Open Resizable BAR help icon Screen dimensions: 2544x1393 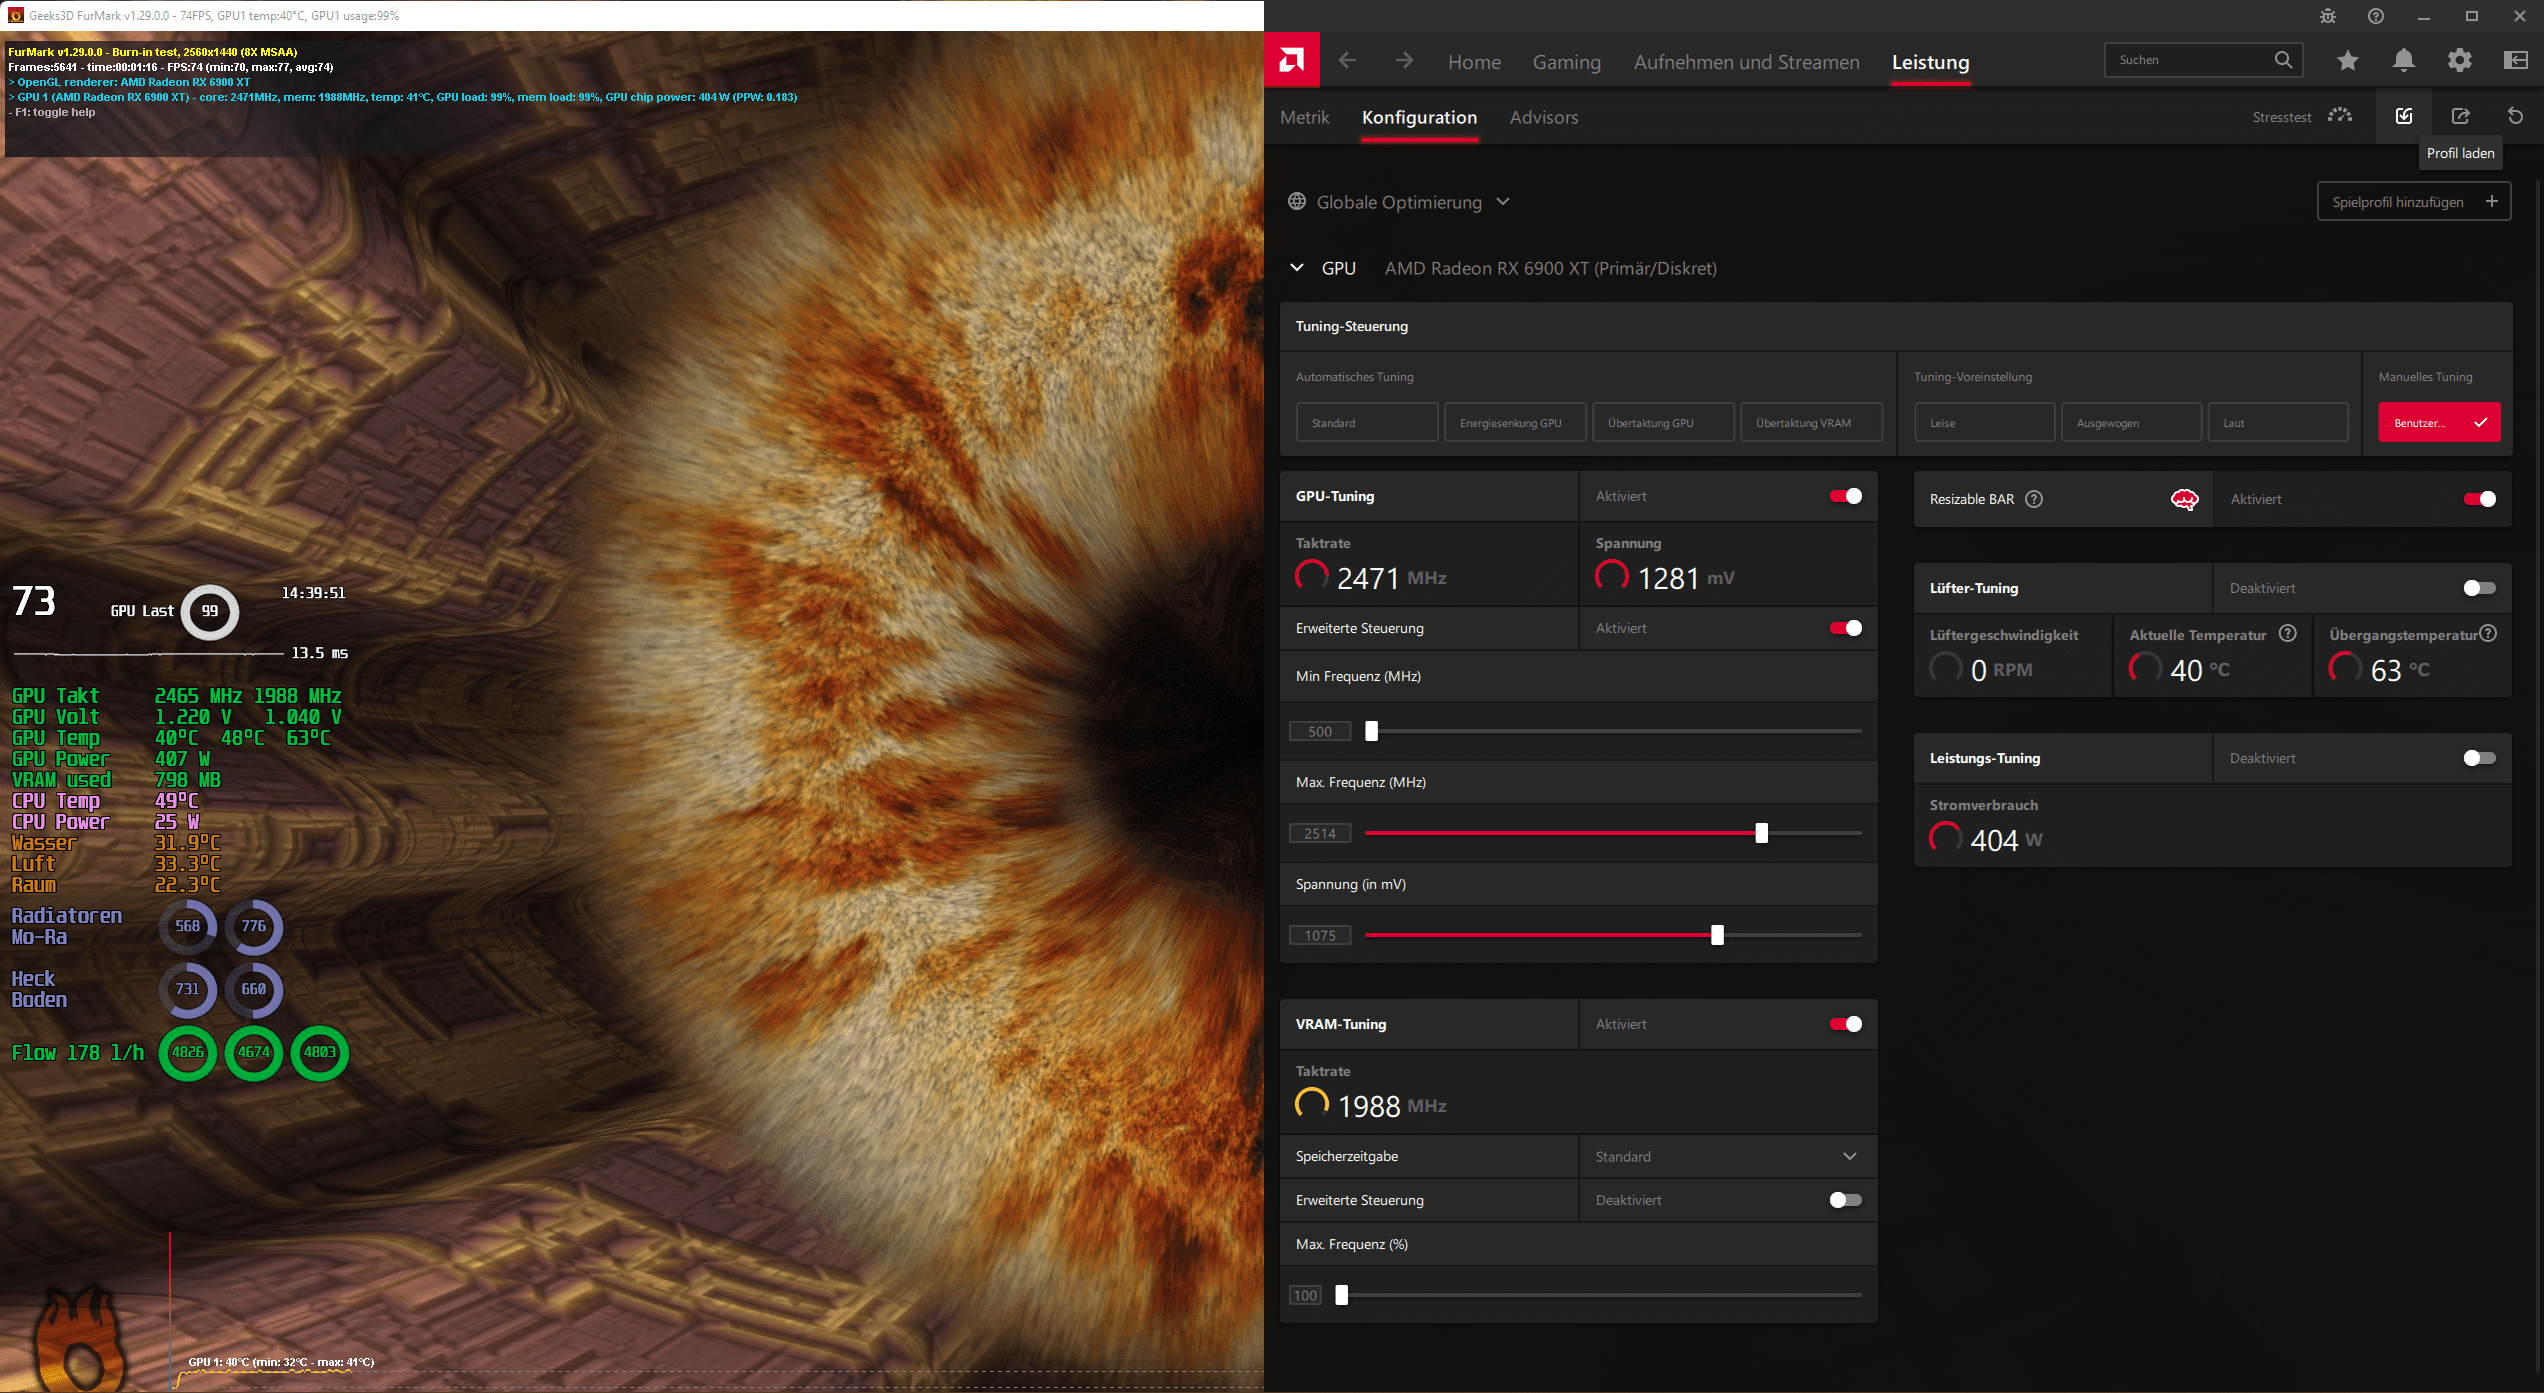pyautogui.click(x=2034, y=499)
